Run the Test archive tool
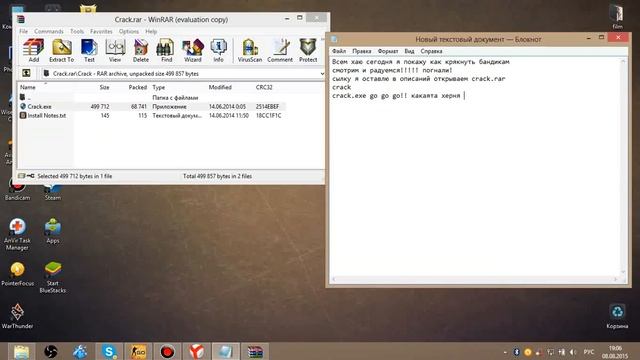Screen dimensions: 640x360 pyautogui.click(x=89, y=51)
